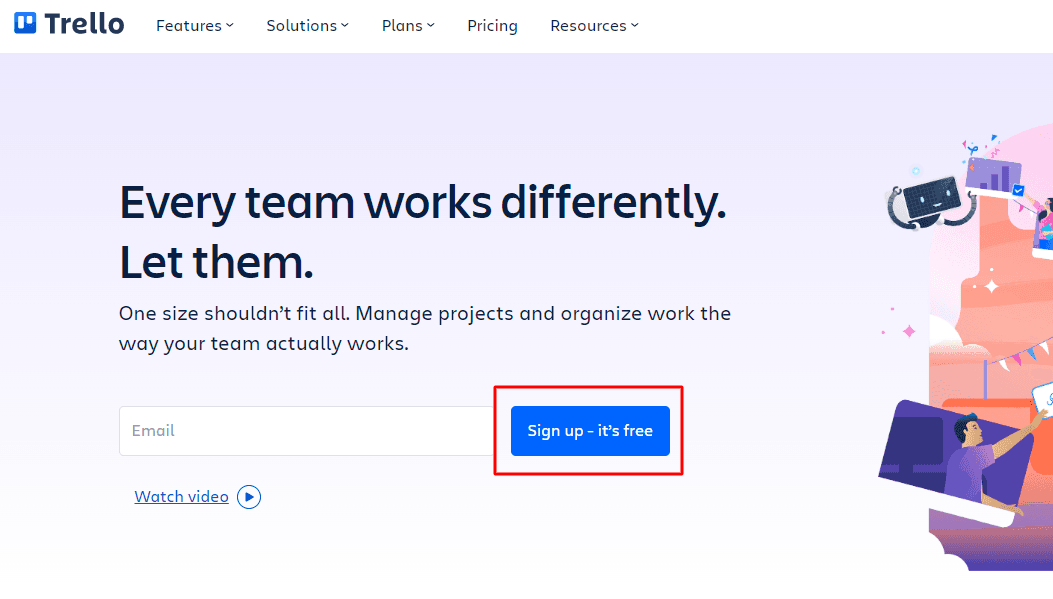
Task: Open the Solutions menu label
Action: [301, 26]
